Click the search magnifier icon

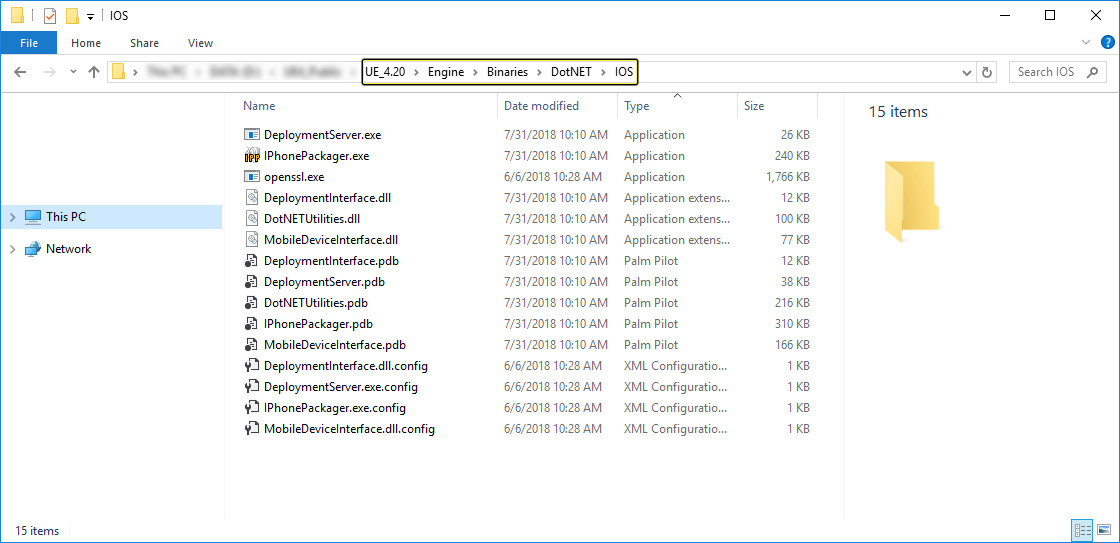click(x=1091, y=72)
